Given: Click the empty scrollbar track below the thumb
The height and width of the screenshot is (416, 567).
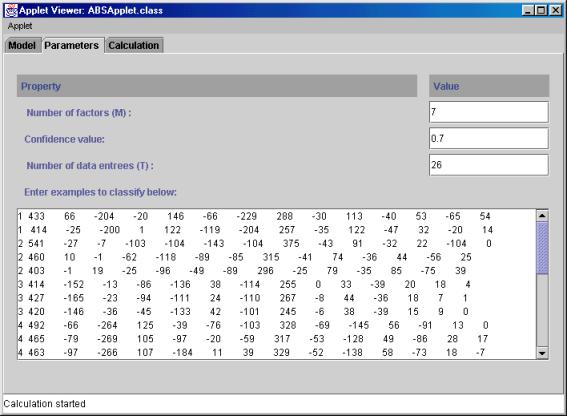Looking at the screenshot, I should [542, 311].
